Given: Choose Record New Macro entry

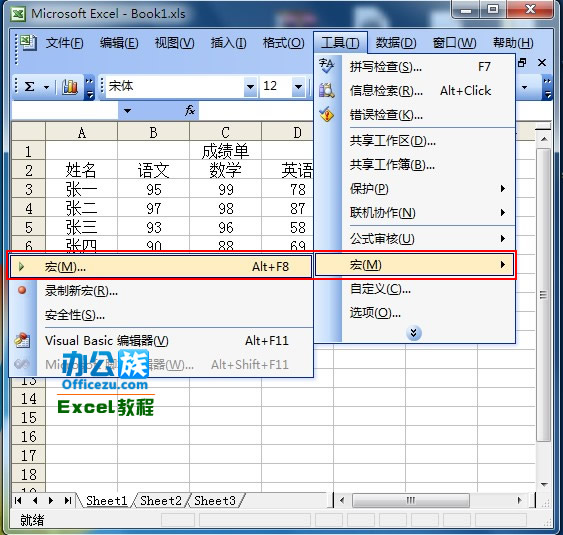Looking at the screenshot, I should (161, 290).
